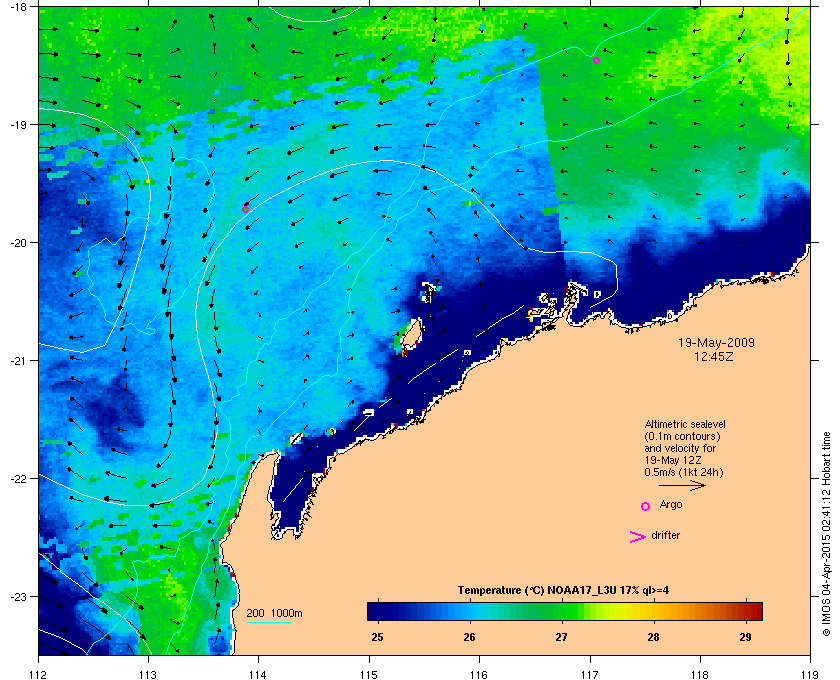
Task: Click the longitude axis label 112
Action: 39,674
